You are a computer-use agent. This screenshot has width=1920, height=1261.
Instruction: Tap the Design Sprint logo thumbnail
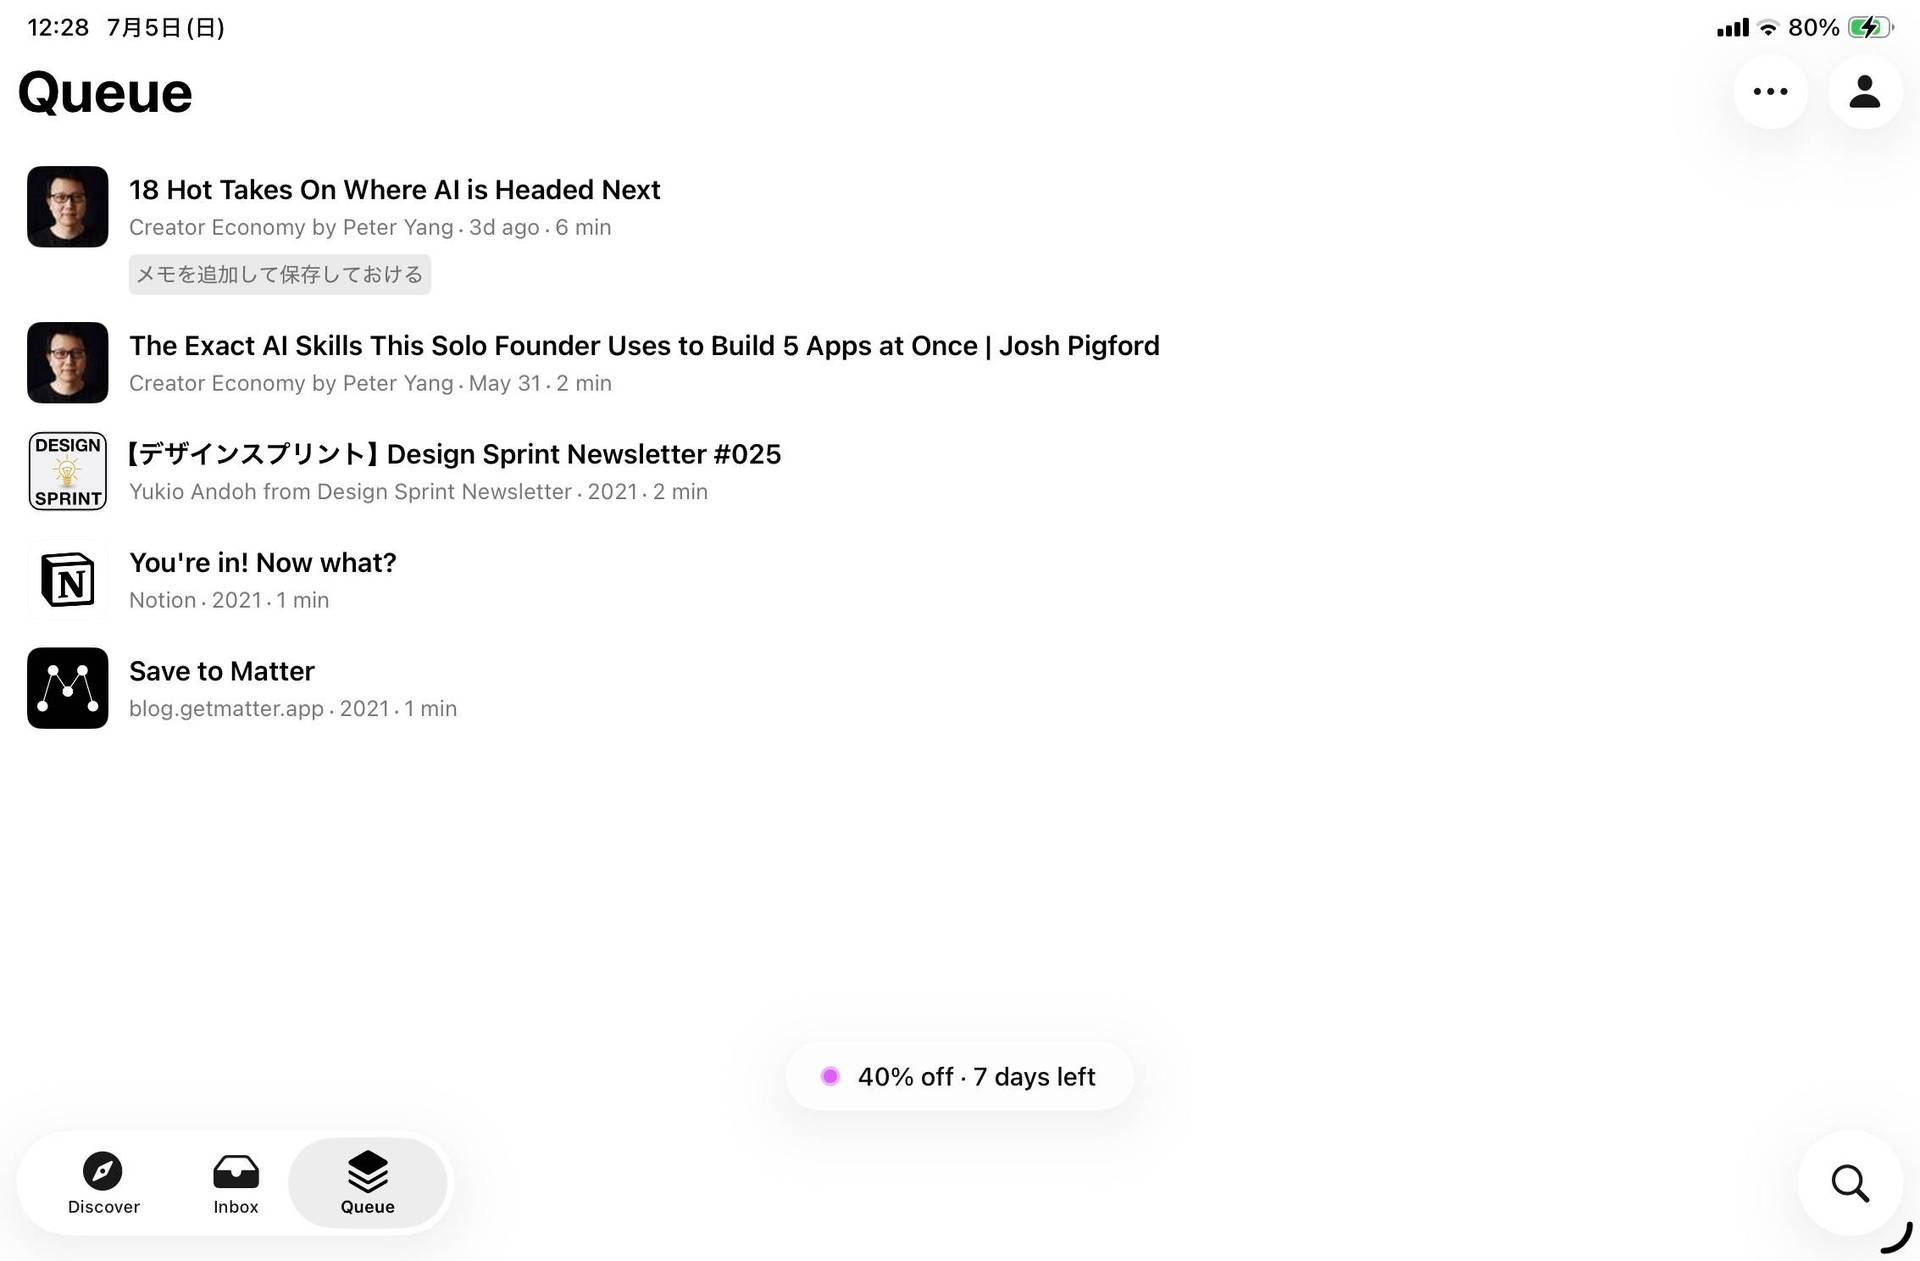click(x=68, y=471)
